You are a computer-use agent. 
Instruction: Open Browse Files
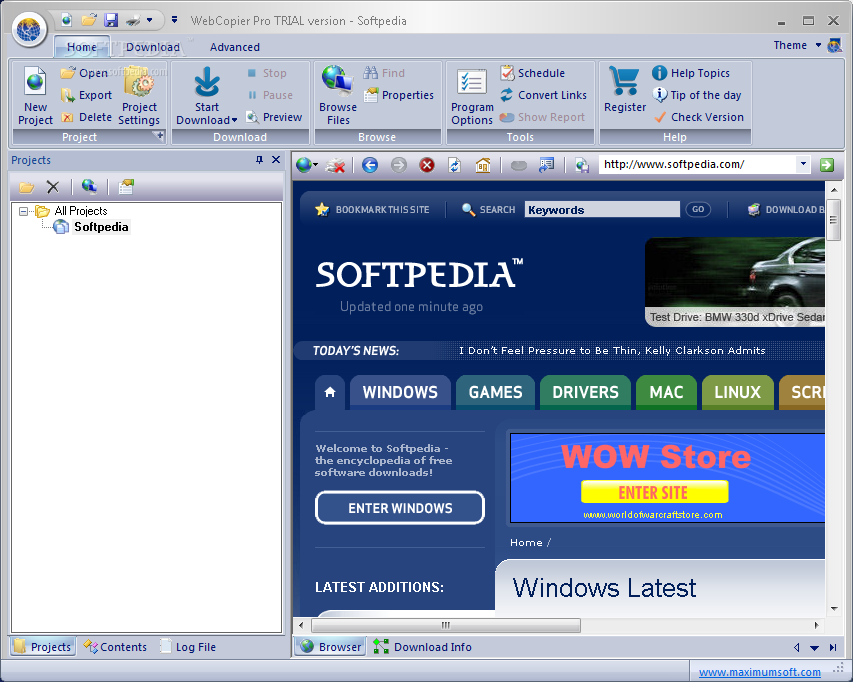(x=338, y=96)
